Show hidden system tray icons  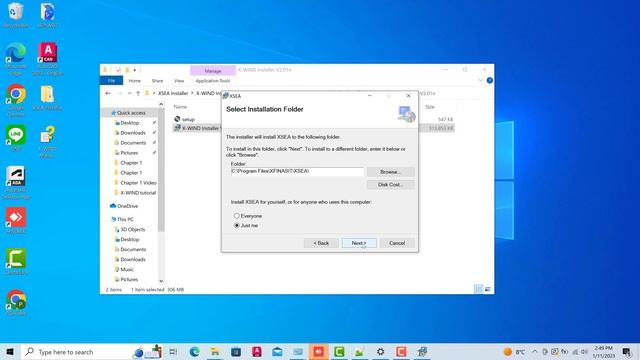[535, 351]
